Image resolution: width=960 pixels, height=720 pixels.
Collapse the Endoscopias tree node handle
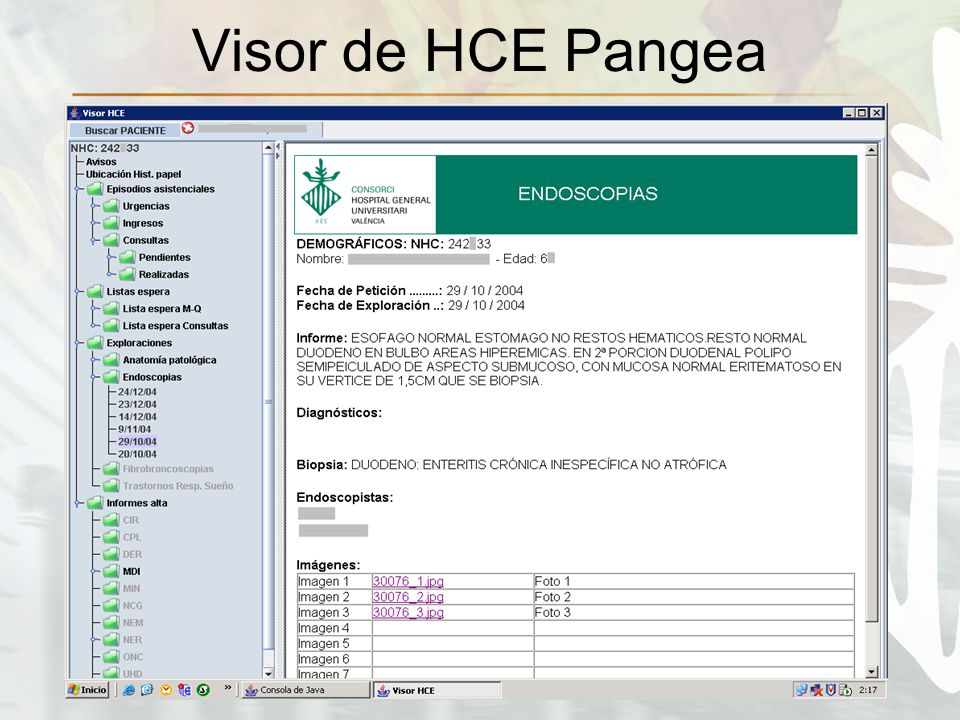pos(94,377)
